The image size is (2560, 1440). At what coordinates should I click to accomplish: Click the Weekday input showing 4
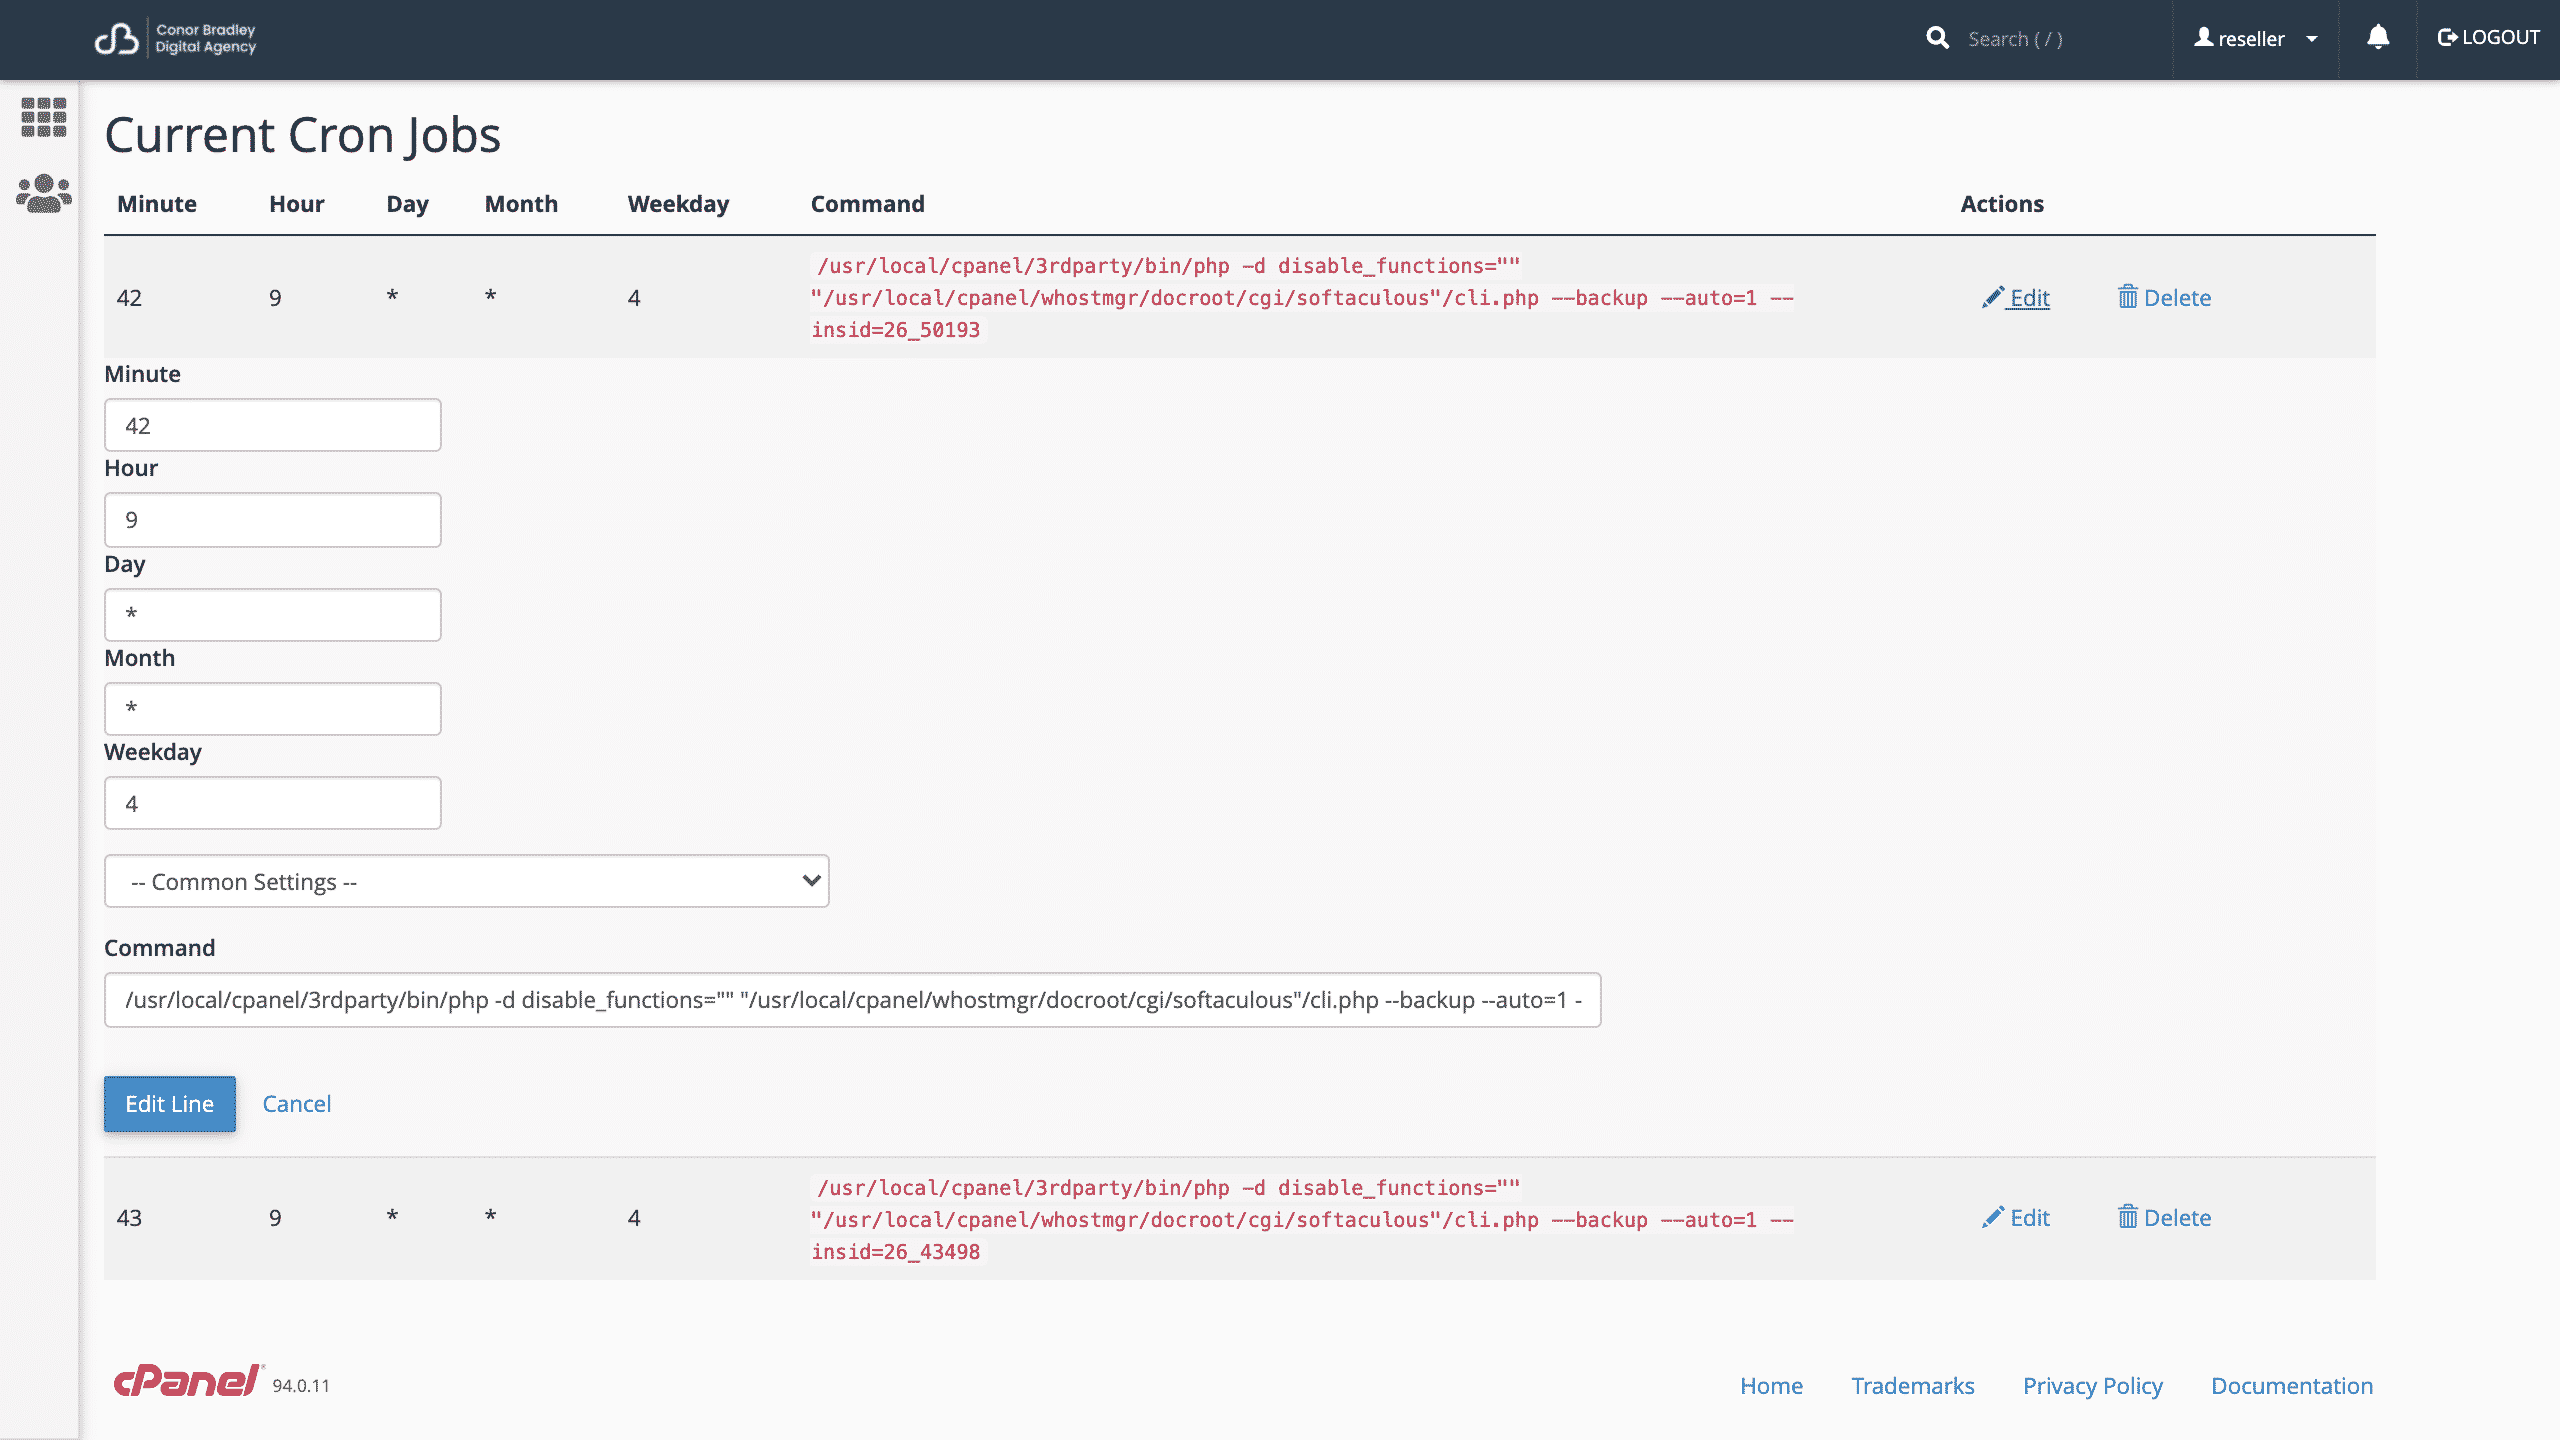[x=273, y=803]
